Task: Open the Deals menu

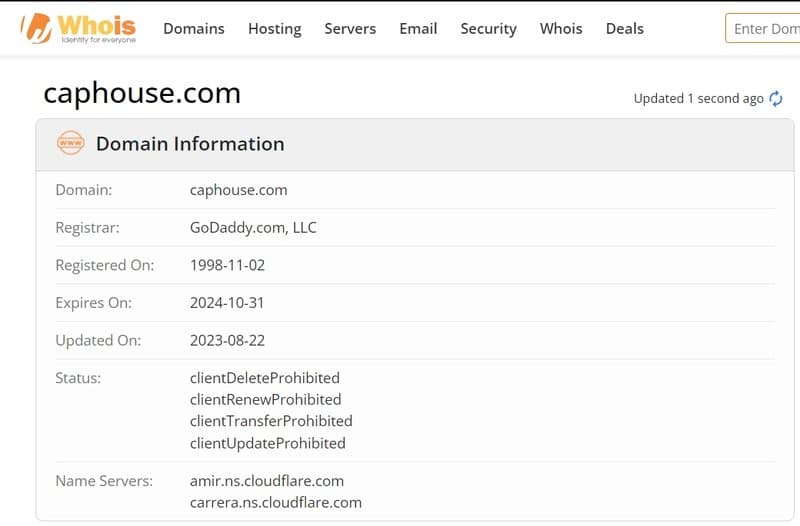Action: [x=624, y=29]
